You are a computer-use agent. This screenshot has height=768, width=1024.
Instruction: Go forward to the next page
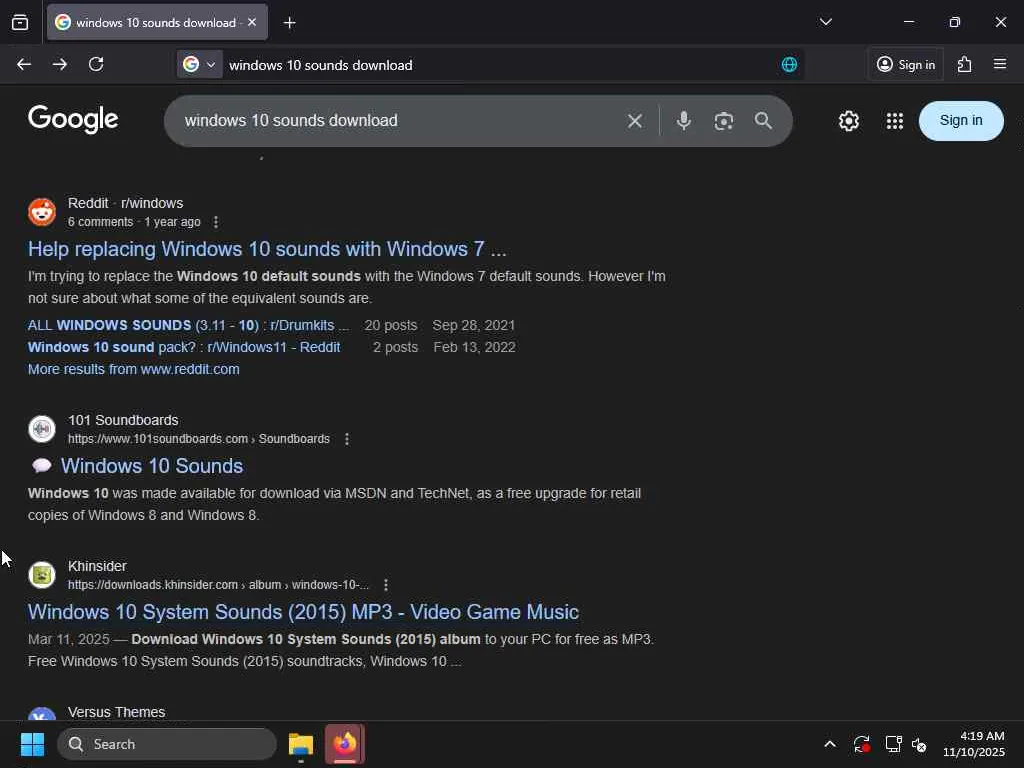tap(60, 64)
